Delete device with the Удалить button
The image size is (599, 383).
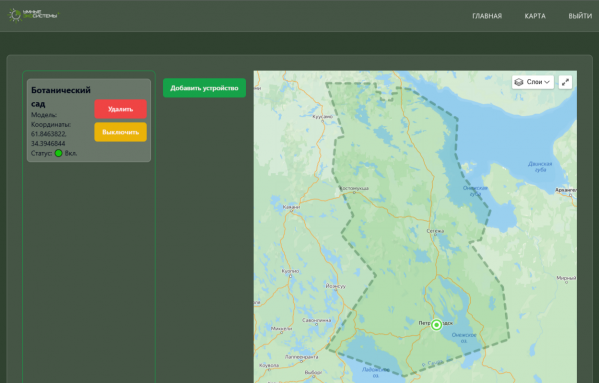(x=120, y=109)
